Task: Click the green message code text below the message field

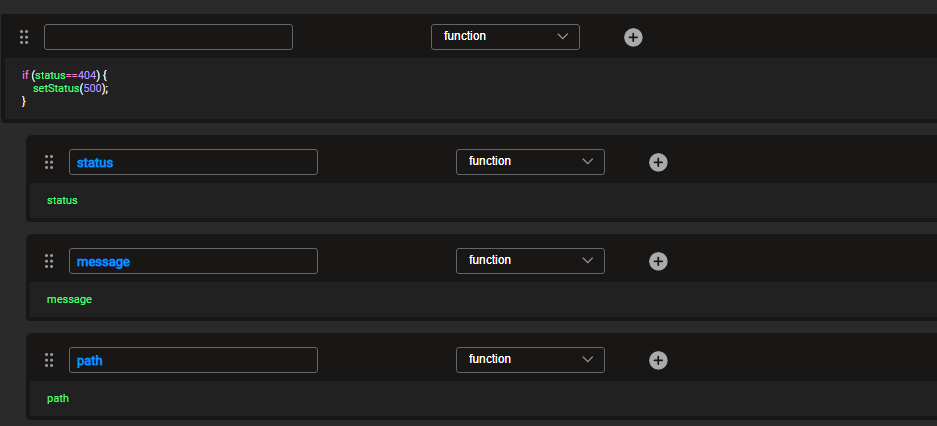Action: coord(69,299)
